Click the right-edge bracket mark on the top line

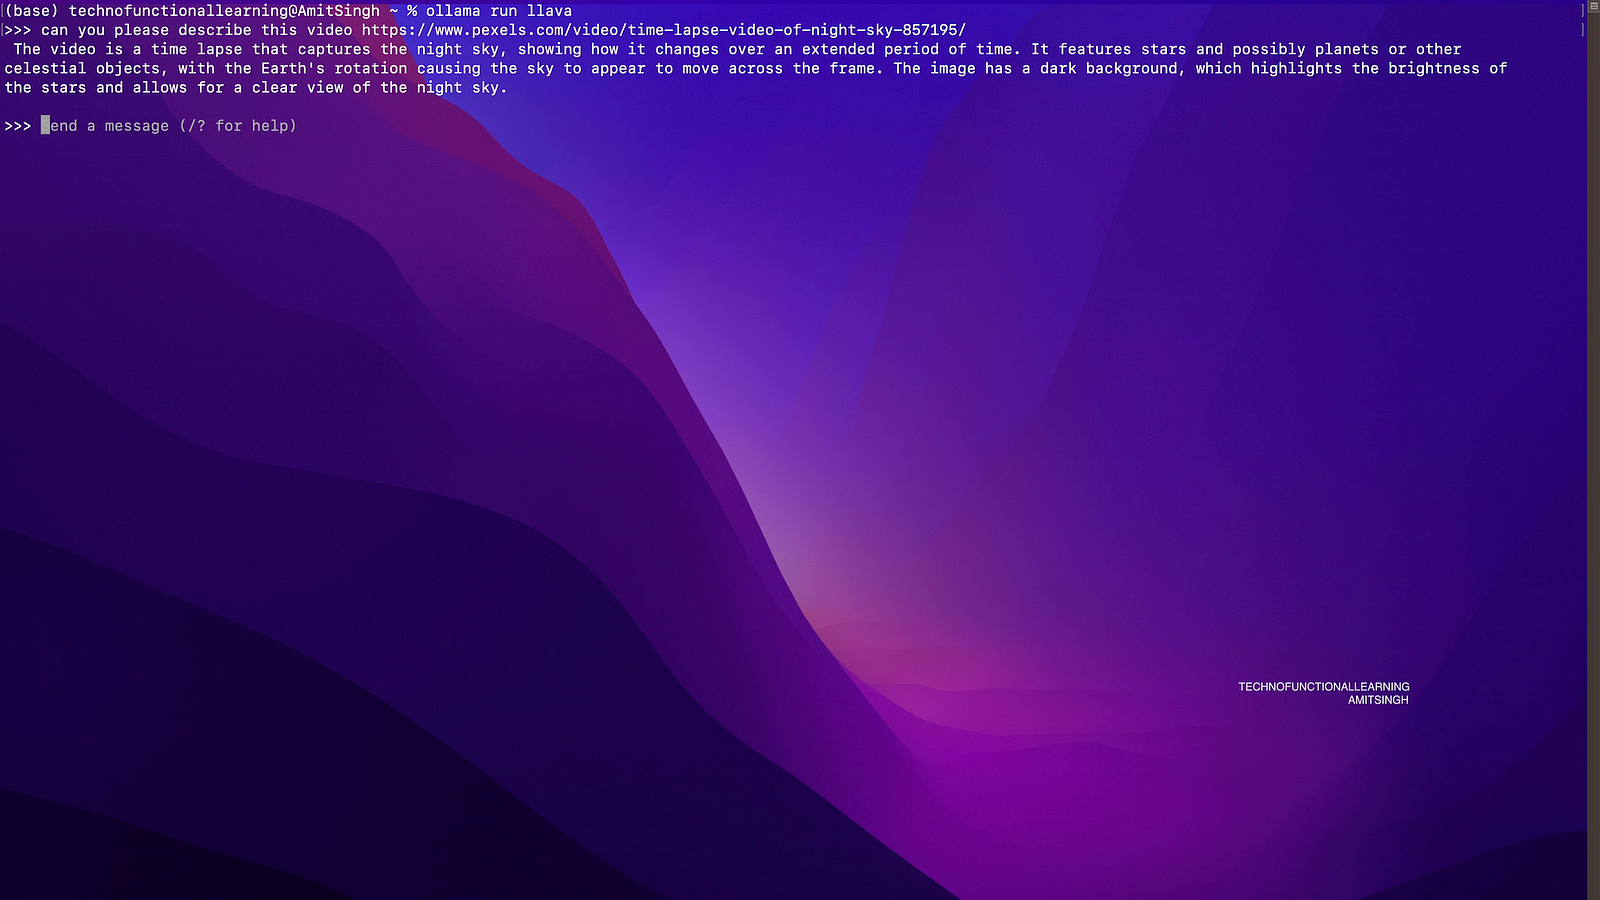coord(1582,11)
